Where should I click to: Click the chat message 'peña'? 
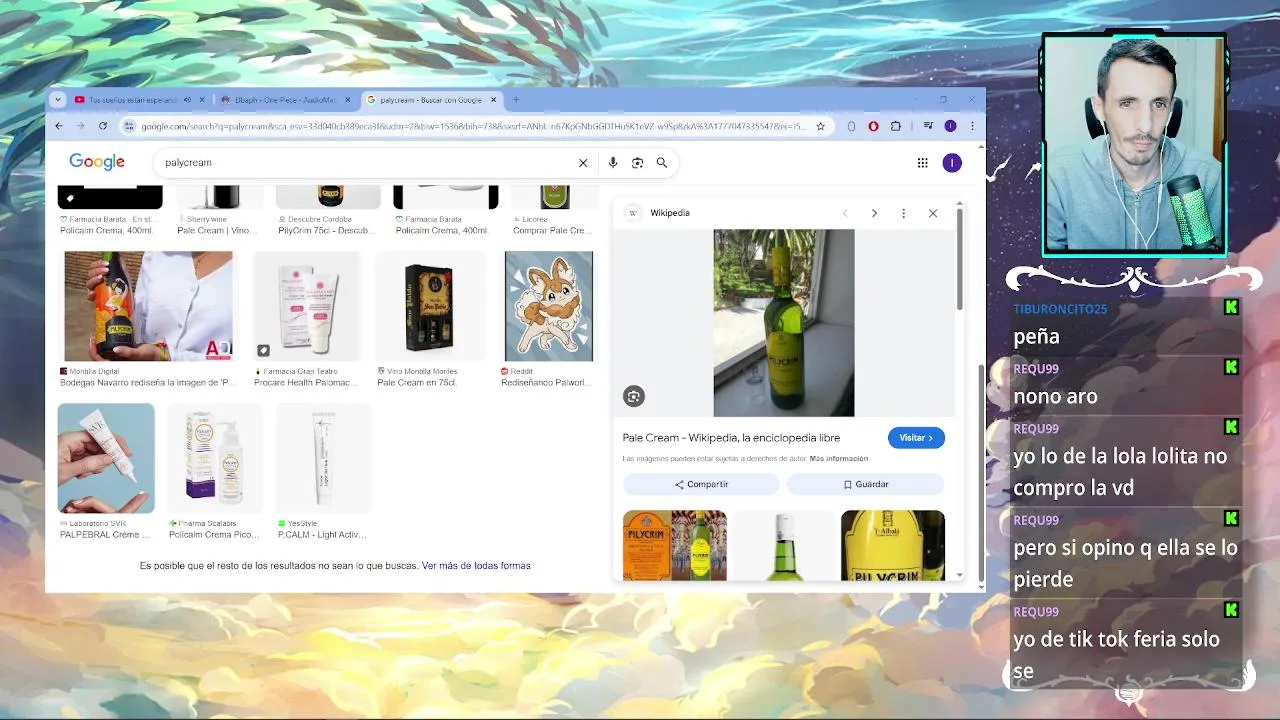click(1036, 337)
